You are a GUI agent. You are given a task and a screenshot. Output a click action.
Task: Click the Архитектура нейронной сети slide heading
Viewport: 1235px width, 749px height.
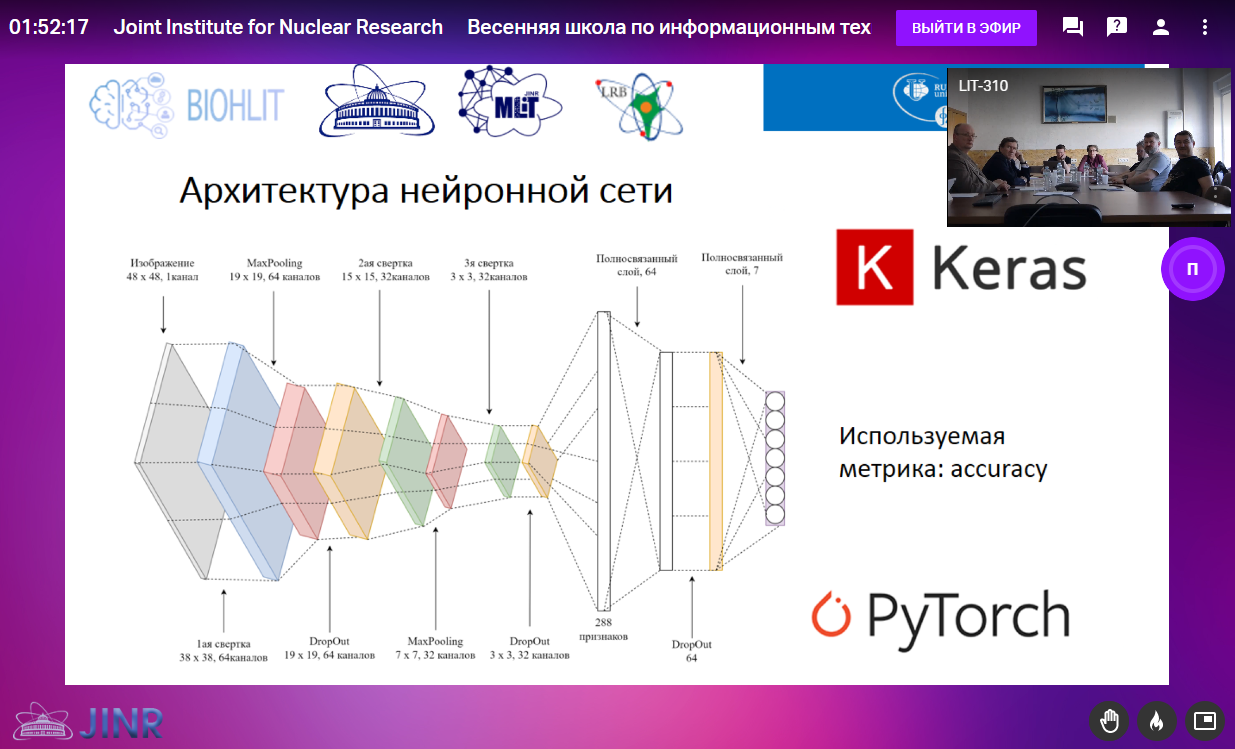425,190
